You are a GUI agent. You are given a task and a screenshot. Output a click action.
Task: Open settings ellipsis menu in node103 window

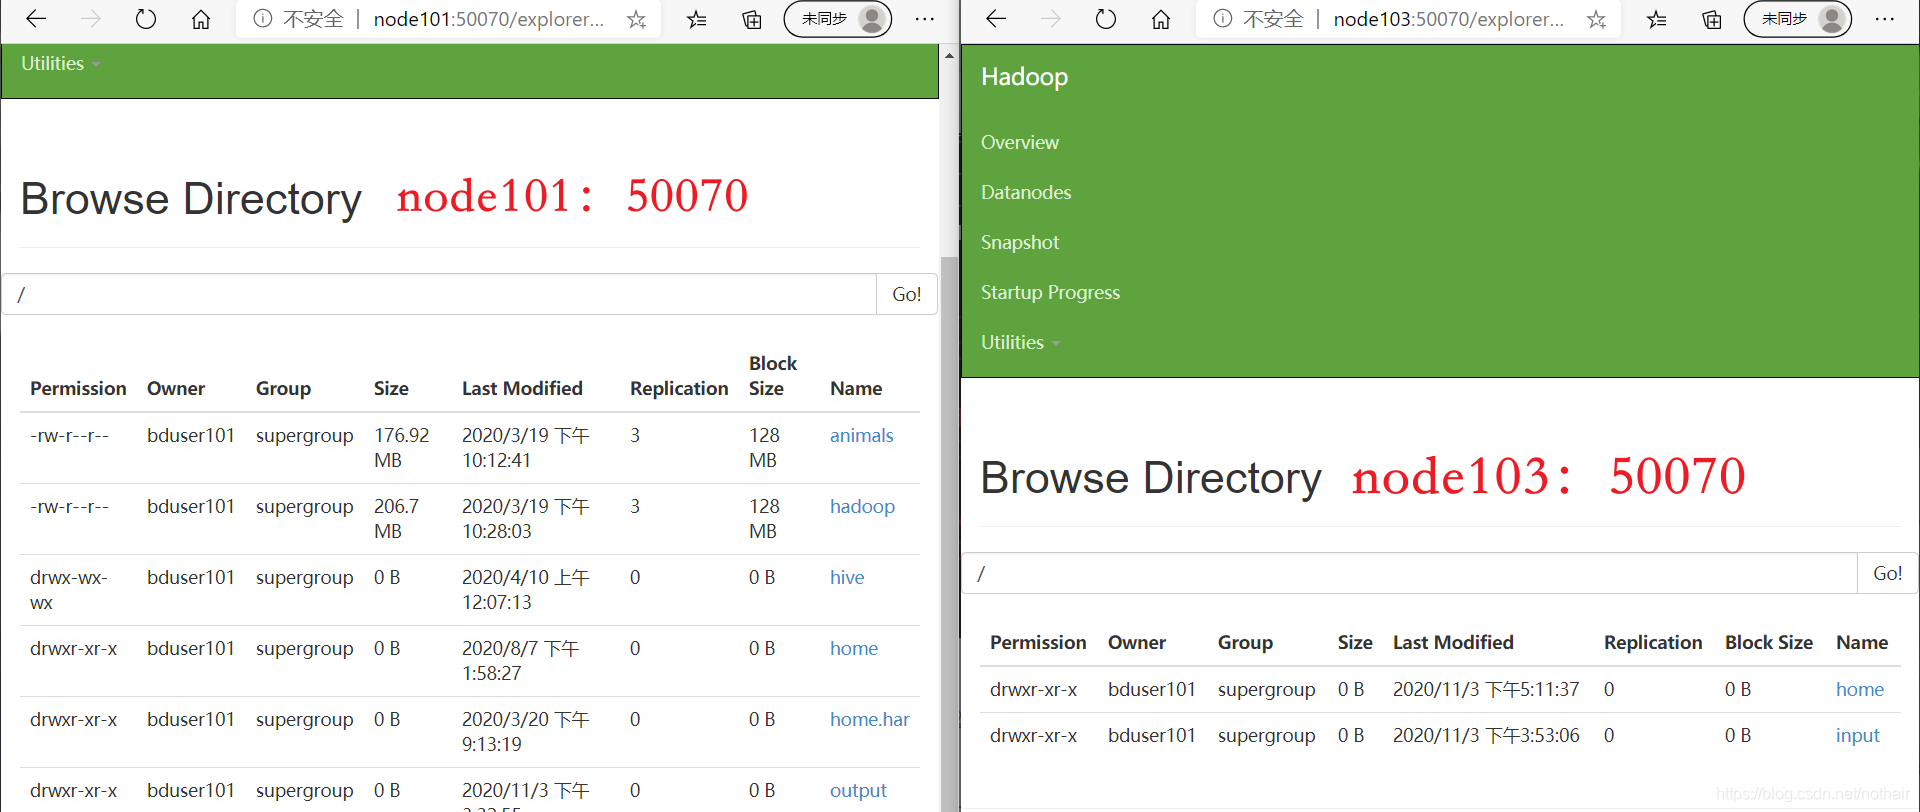[x=1885, y=19]
